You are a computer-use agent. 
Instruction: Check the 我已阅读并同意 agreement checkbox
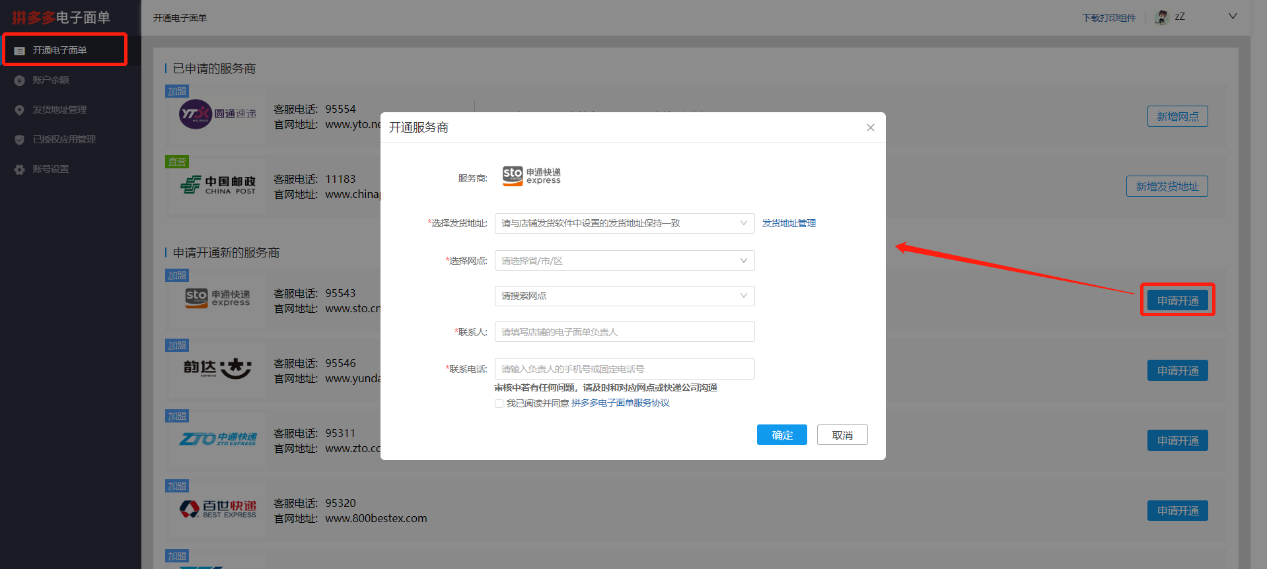click(x=499, y=403)
